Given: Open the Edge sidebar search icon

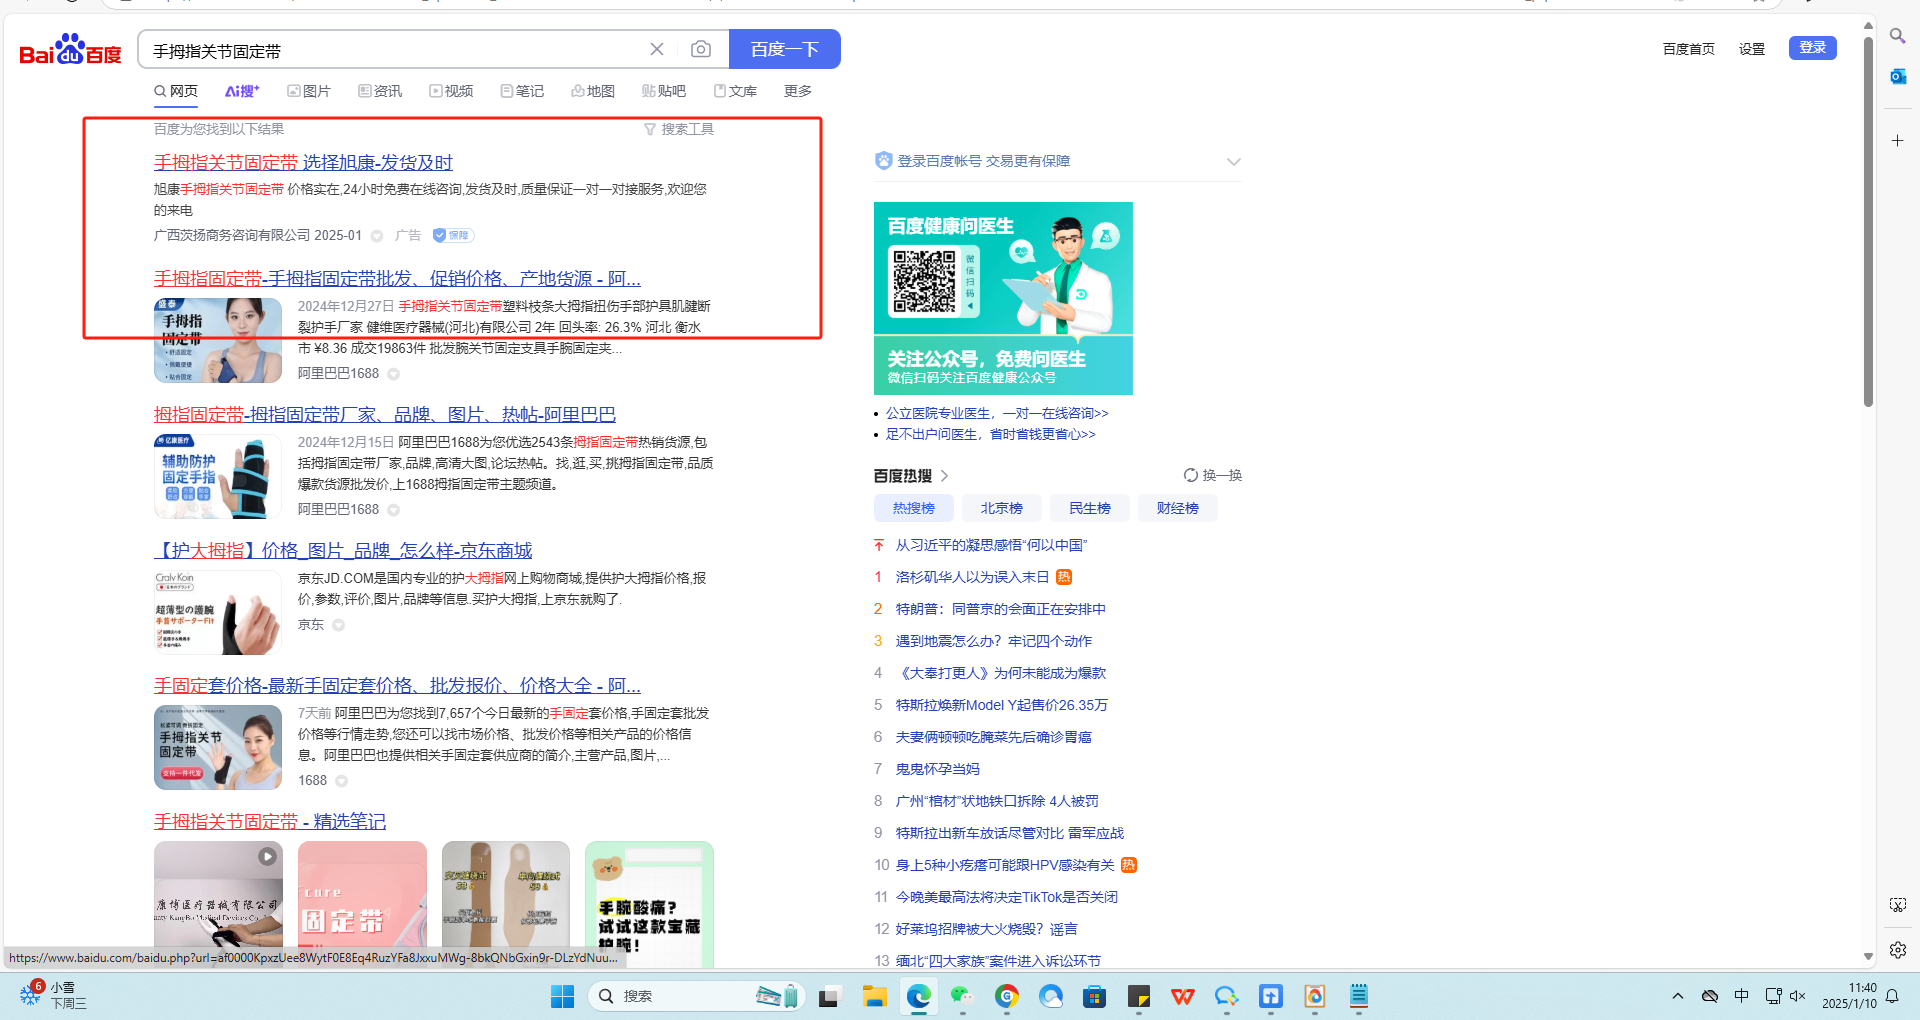Looking at the screenshot, I should point(1897,36).
